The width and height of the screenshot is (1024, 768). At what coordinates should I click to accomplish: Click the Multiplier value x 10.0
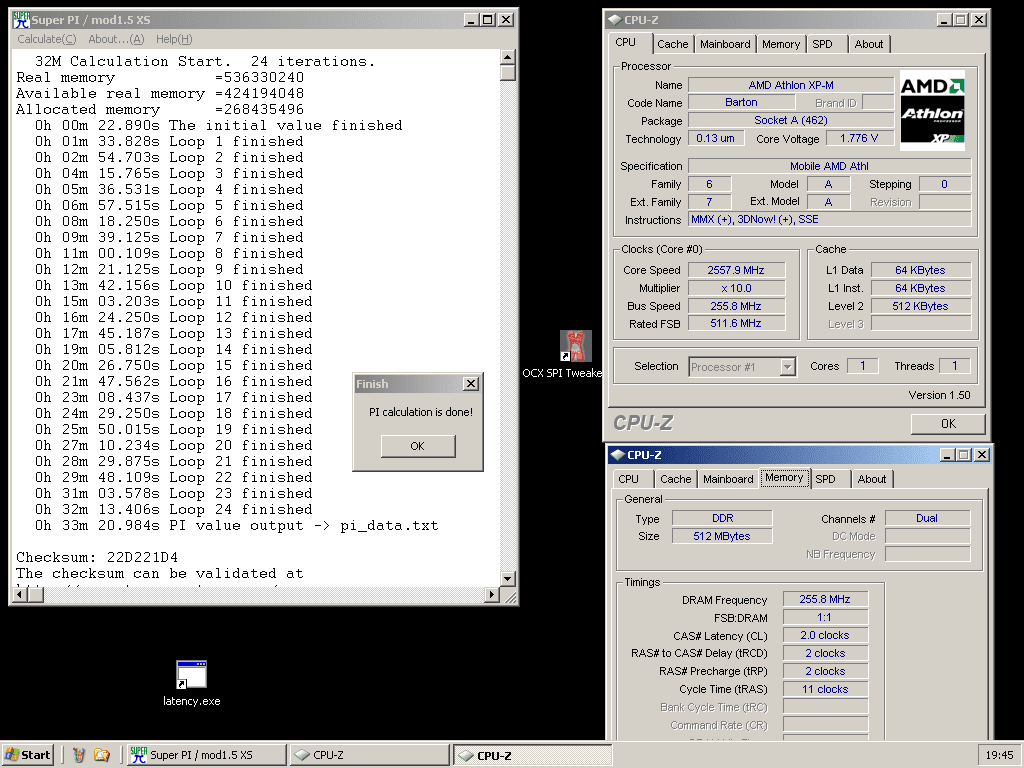736,288
